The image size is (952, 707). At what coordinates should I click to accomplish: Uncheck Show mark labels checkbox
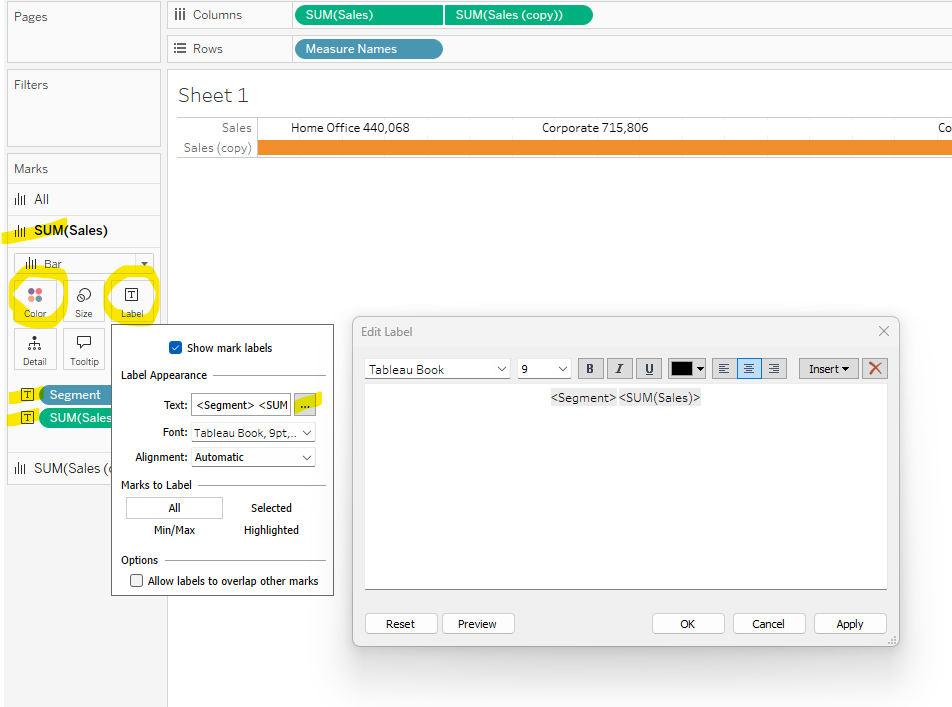point(176,348)
